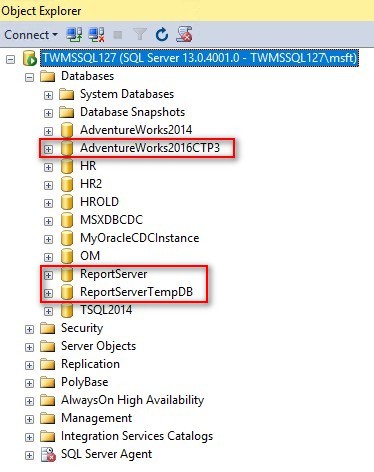Viewport: 374px width, 472px height.
Task: Click the Database Snapshots folder icon
Action: [x=66, y=112]
